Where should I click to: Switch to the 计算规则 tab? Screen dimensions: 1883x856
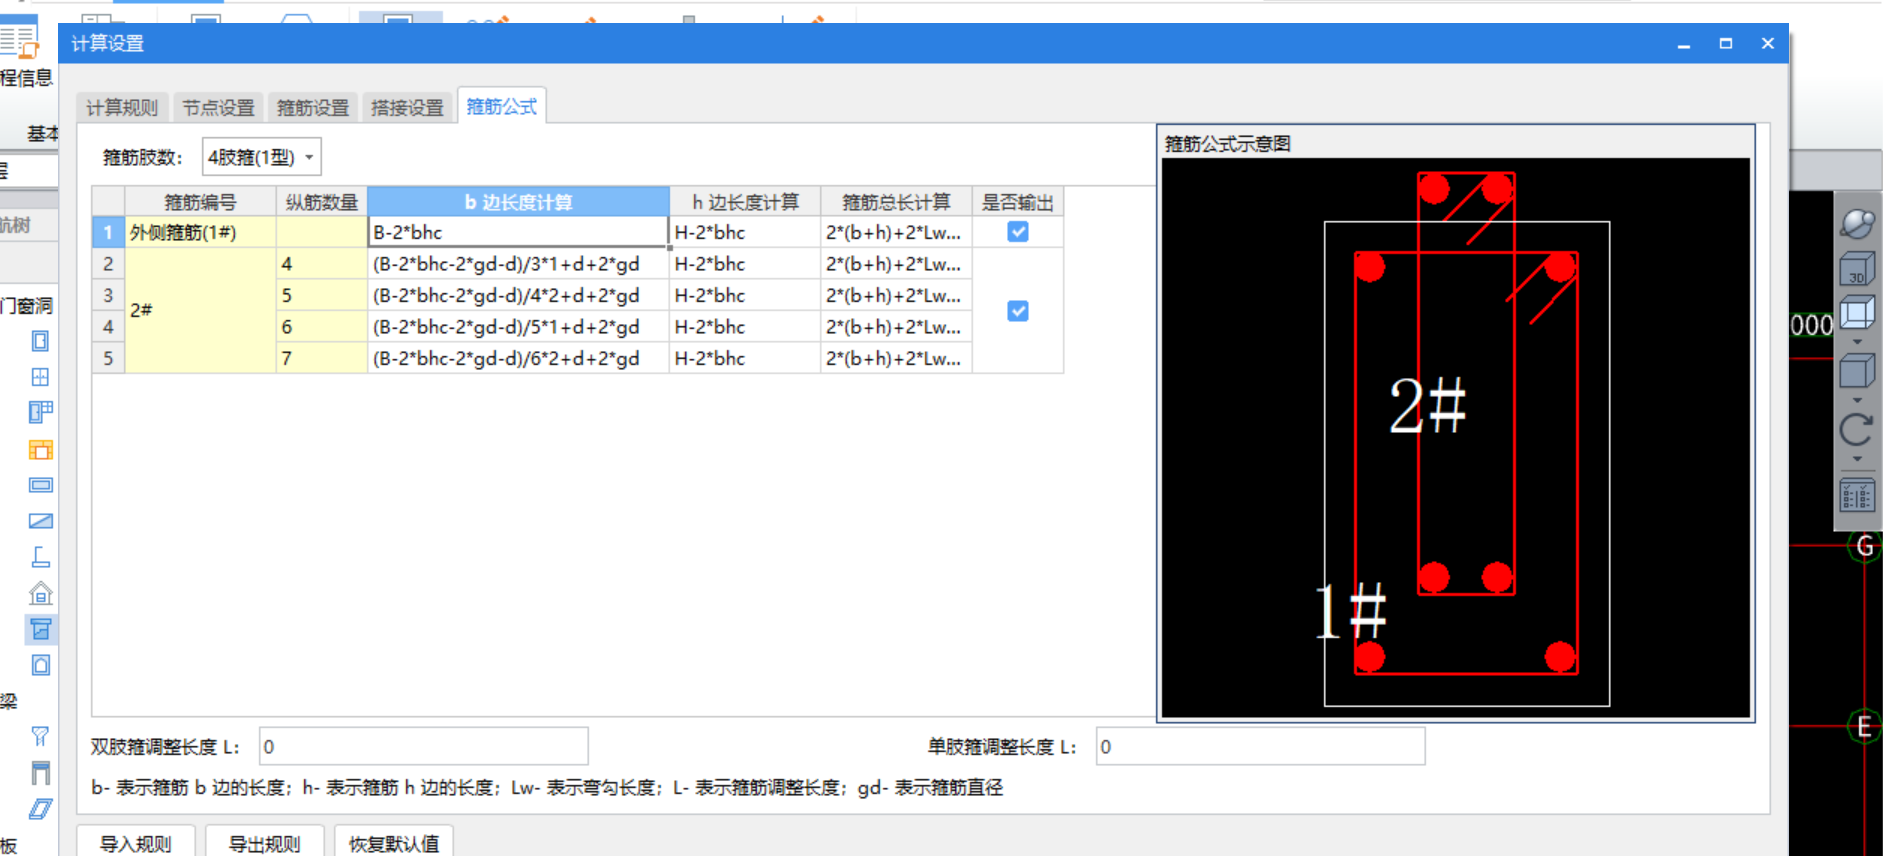click(122, 107)
